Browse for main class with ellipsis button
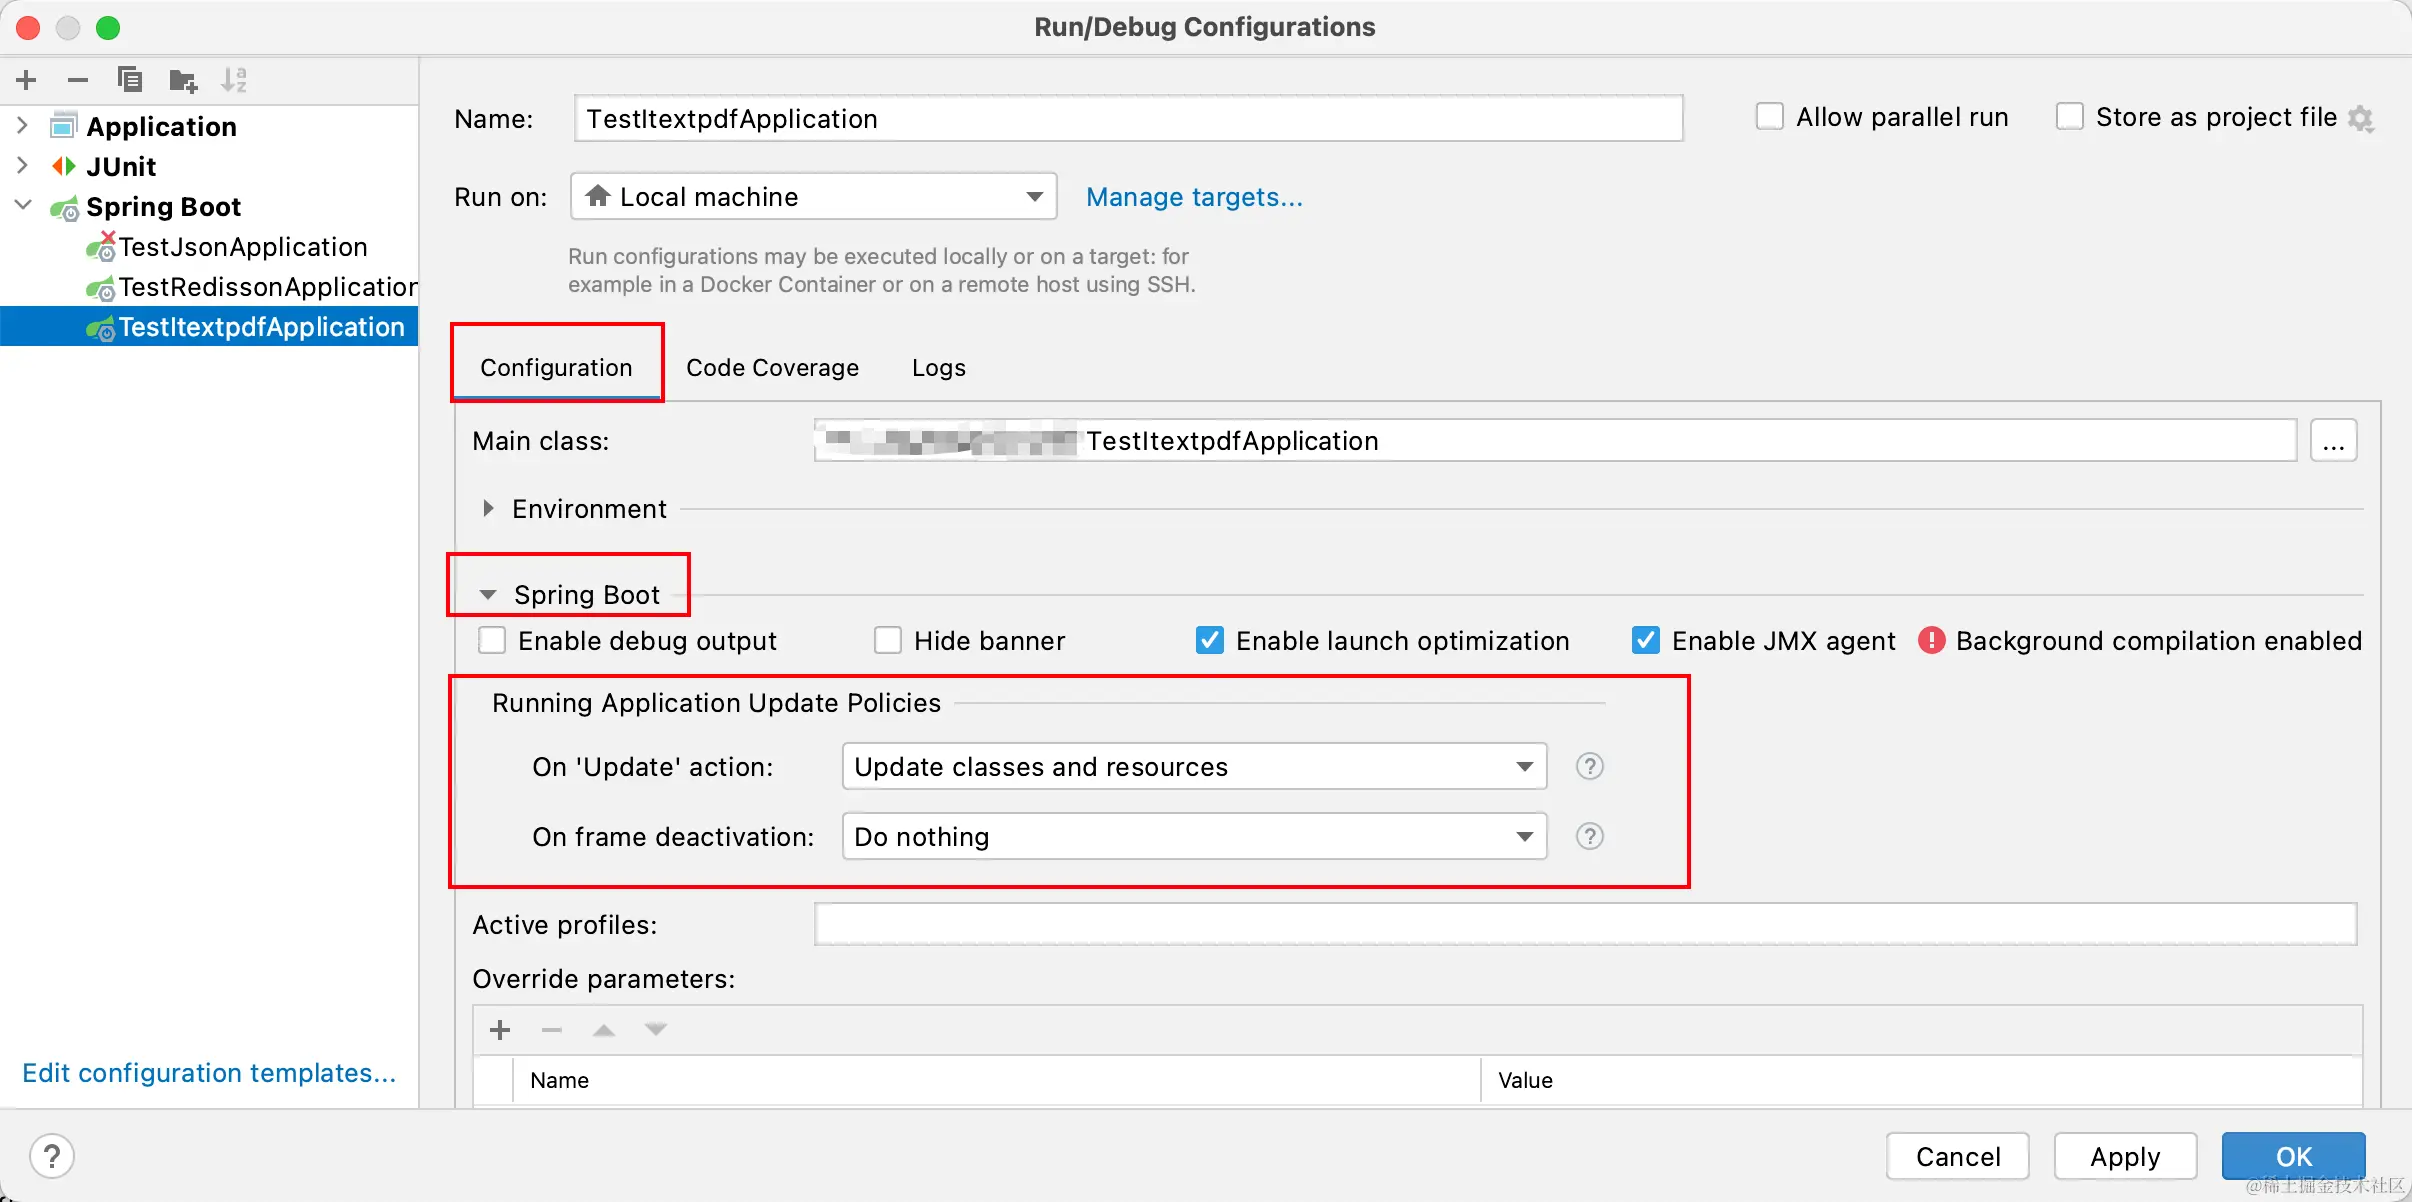Viewport: 2412px width, 1202px height. (x=2333, y=441)
